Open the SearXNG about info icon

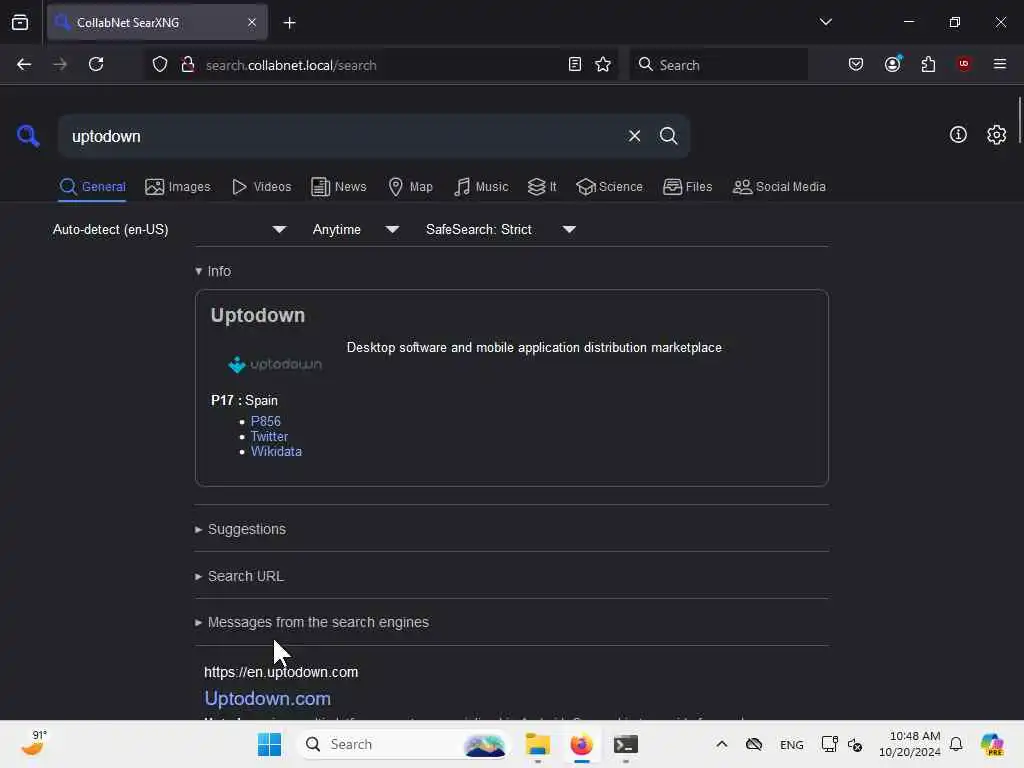958,135
